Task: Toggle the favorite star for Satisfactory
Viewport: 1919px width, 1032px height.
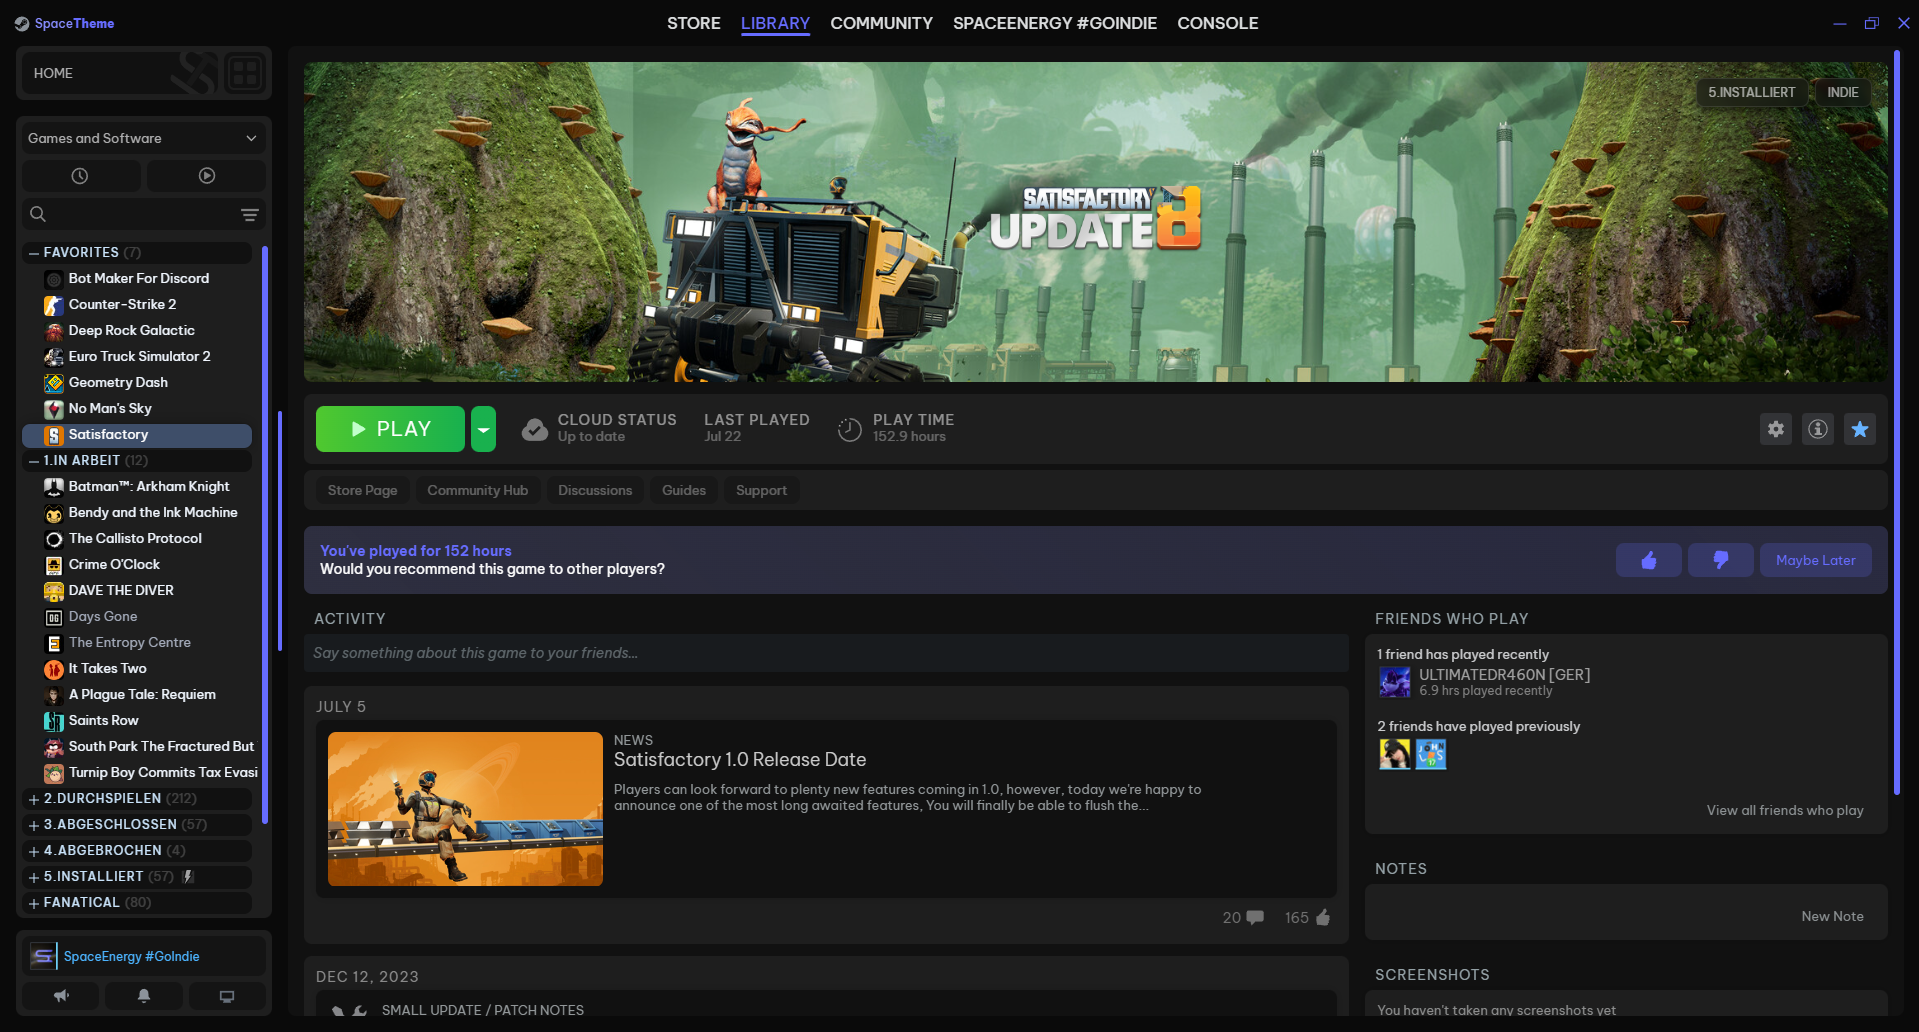Action: click(1860, 429)
